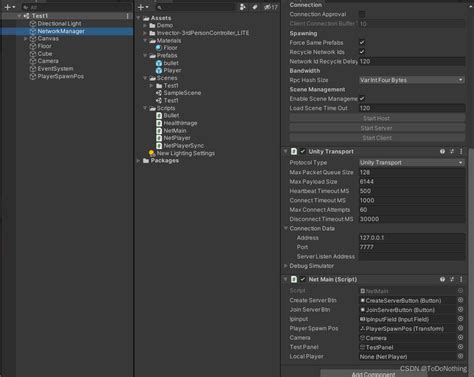Click the Start Server button

point(377,128)
